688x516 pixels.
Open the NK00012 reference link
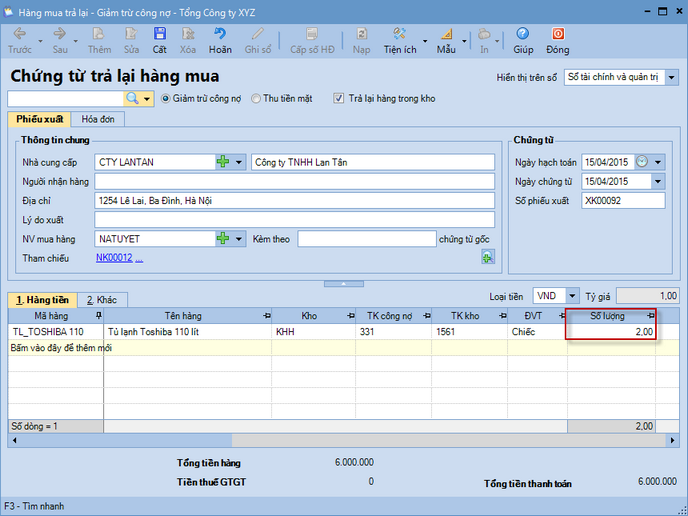pos(114,258)
